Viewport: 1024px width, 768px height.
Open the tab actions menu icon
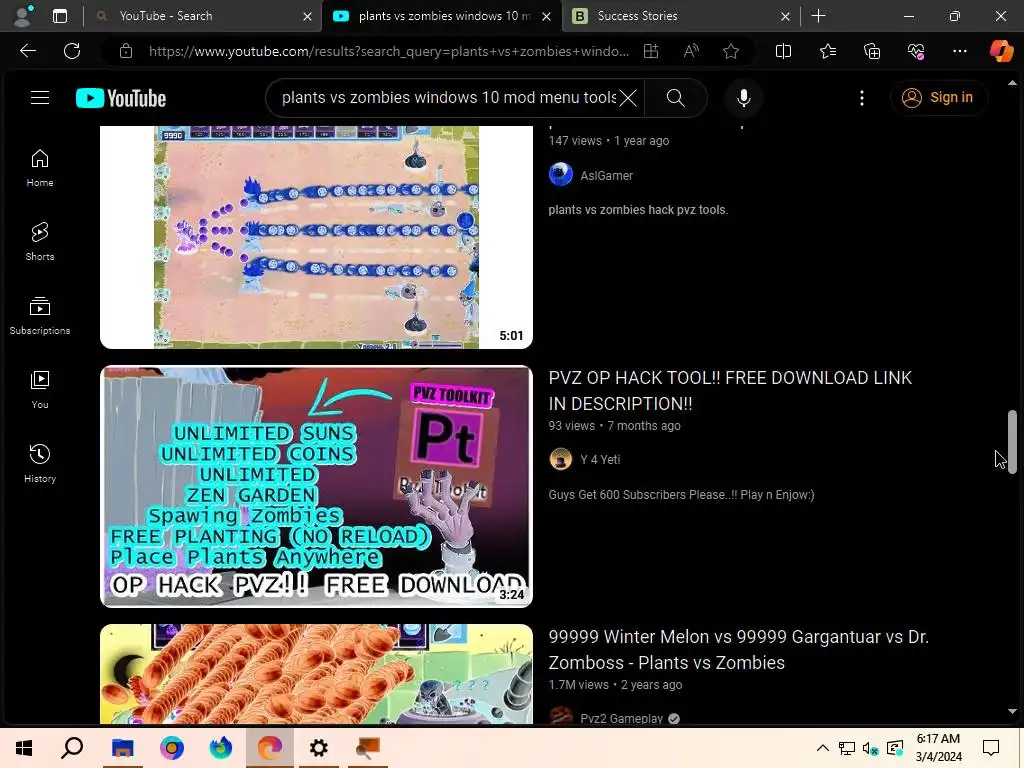(60, 16)
